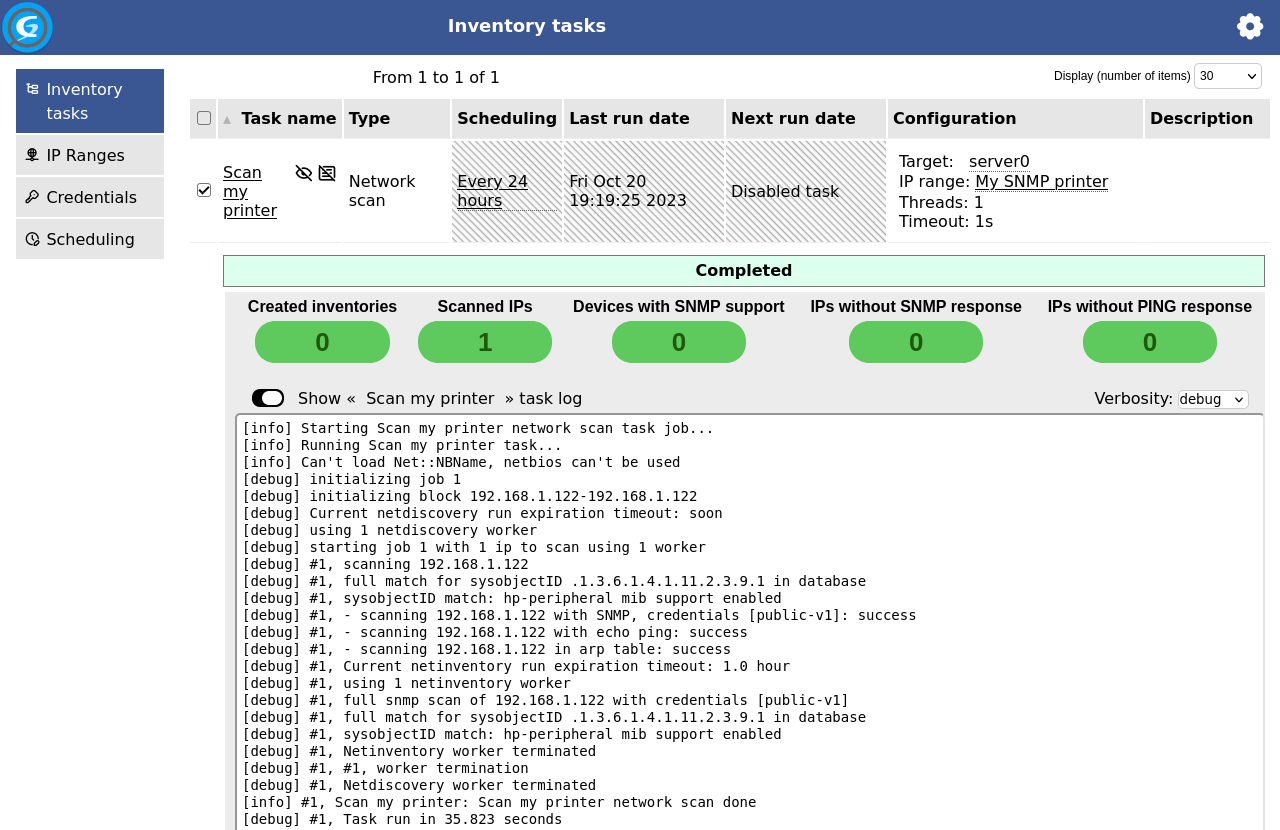Go to IP Ranges section
The width and height of the screenshot is (1280, 830).
tap(90, 155)
